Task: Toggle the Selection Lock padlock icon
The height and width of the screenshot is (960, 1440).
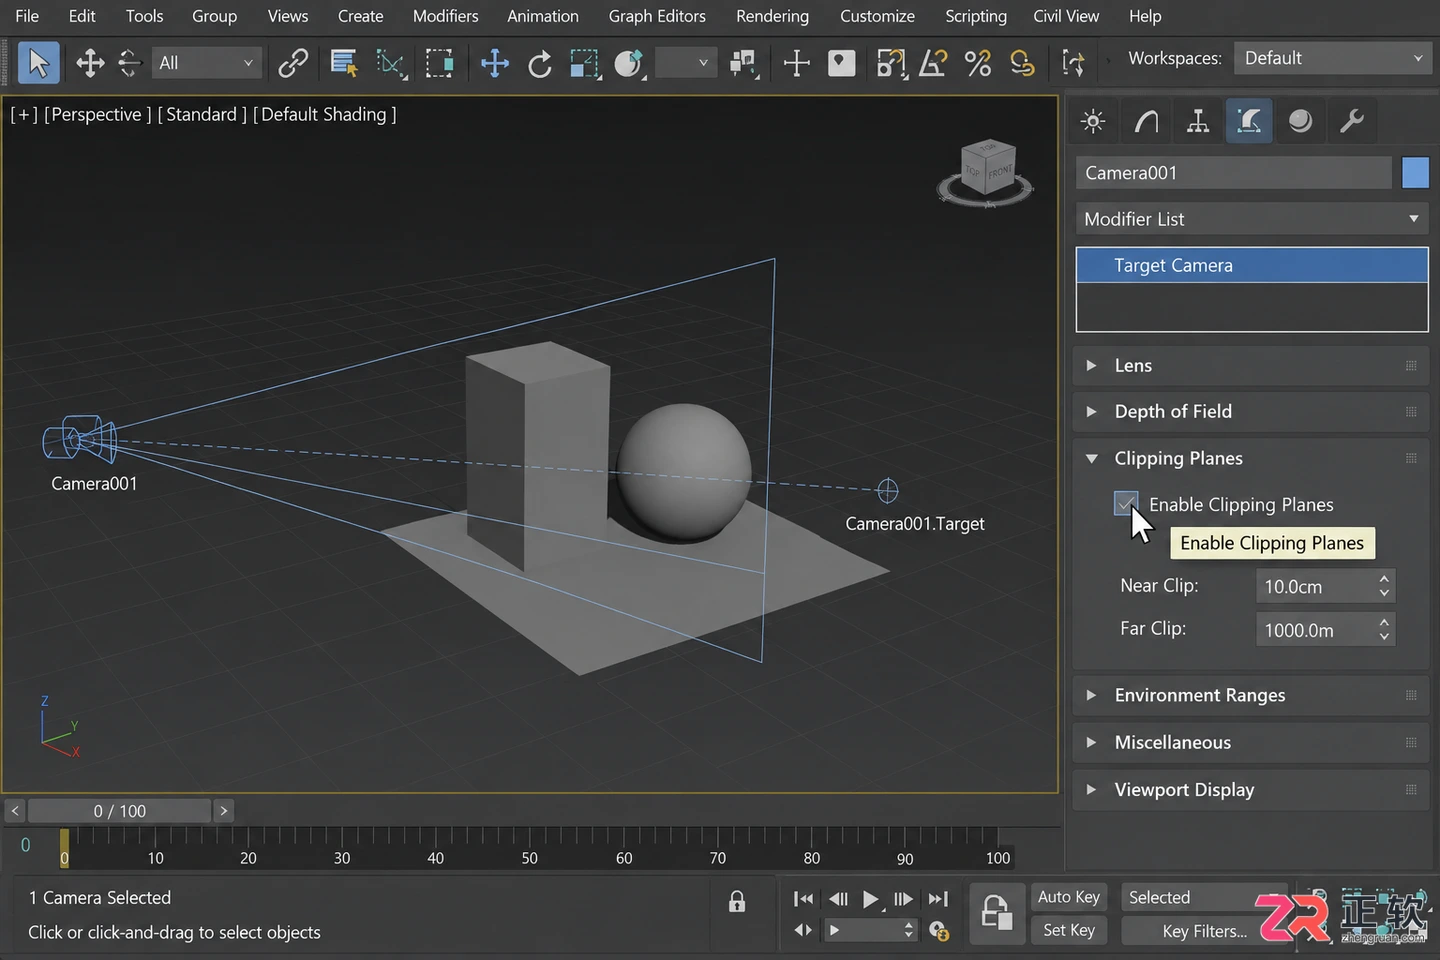Action: tap(737, 901)
